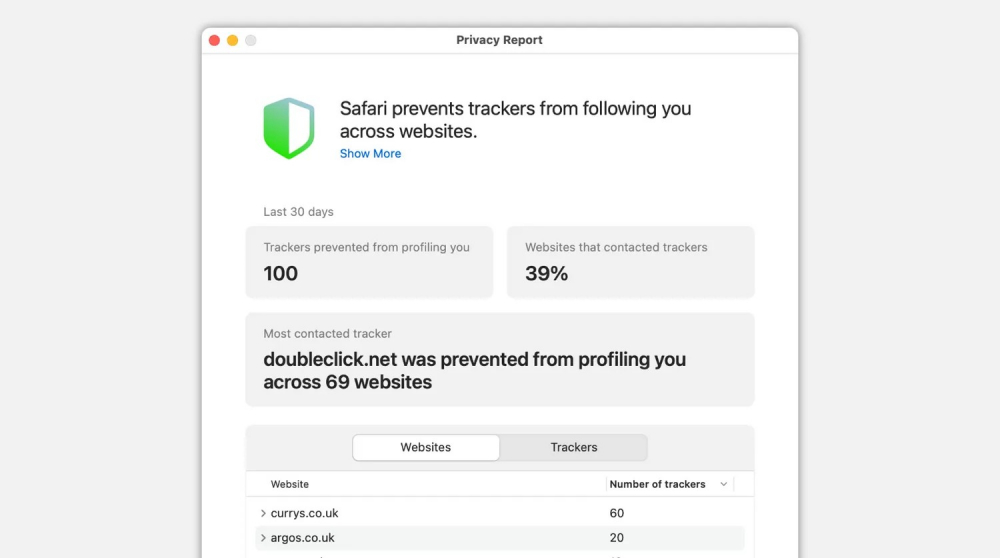Select the argos.co.uk website name

302,538
